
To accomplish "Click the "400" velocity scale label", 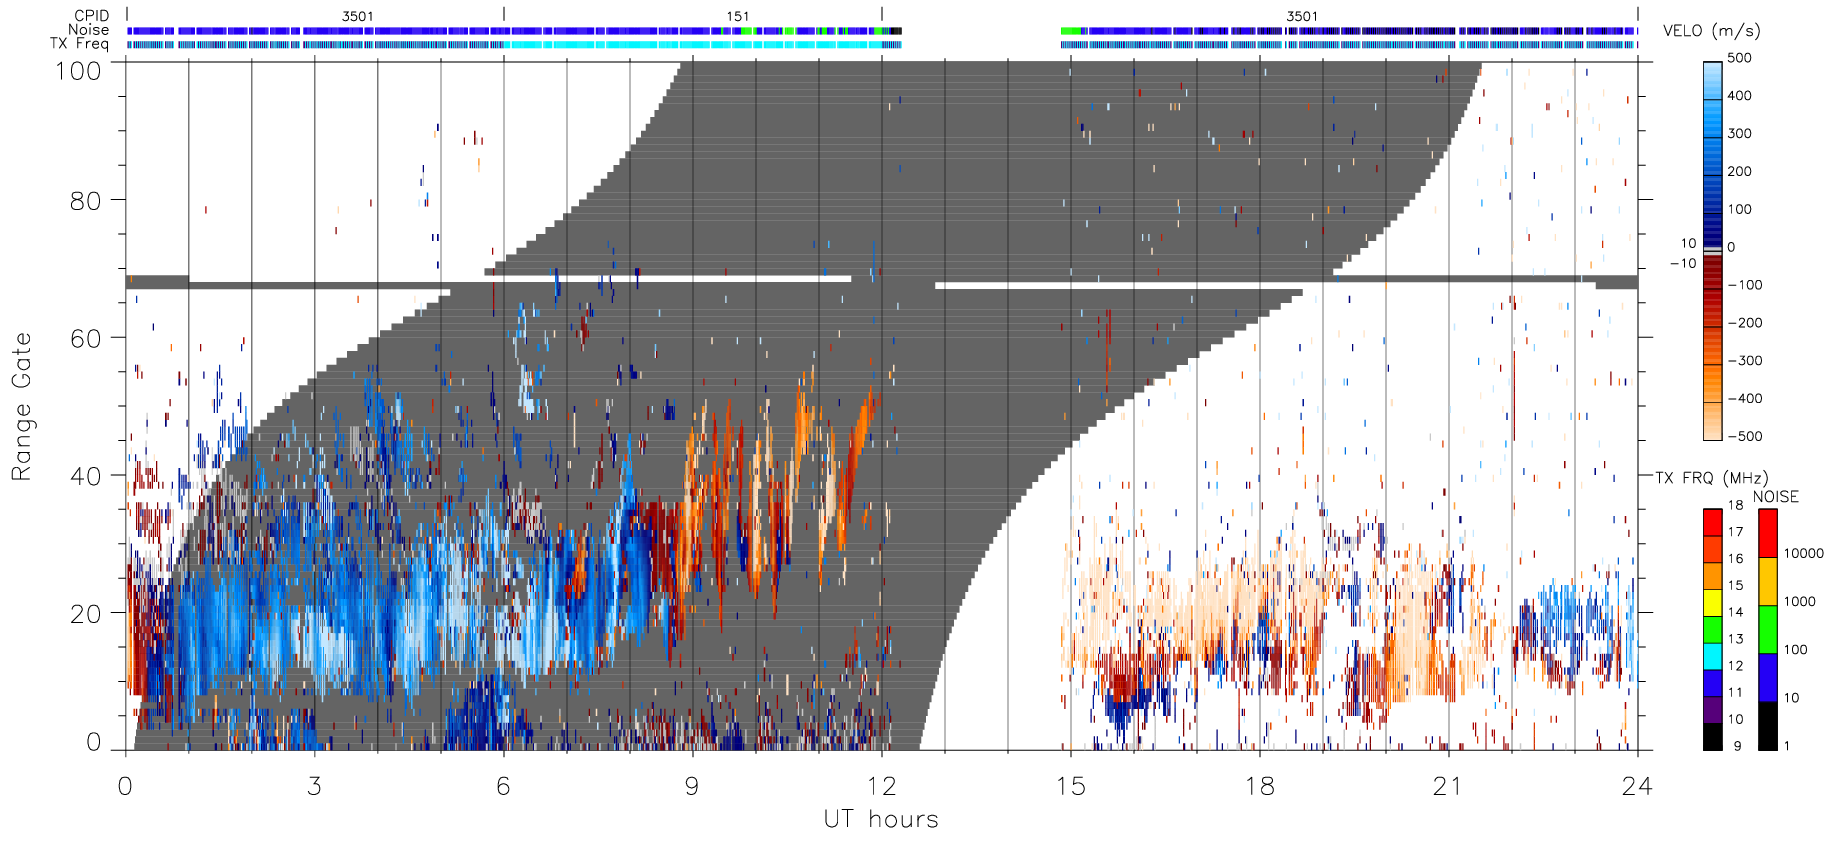I will (1739, 96).
